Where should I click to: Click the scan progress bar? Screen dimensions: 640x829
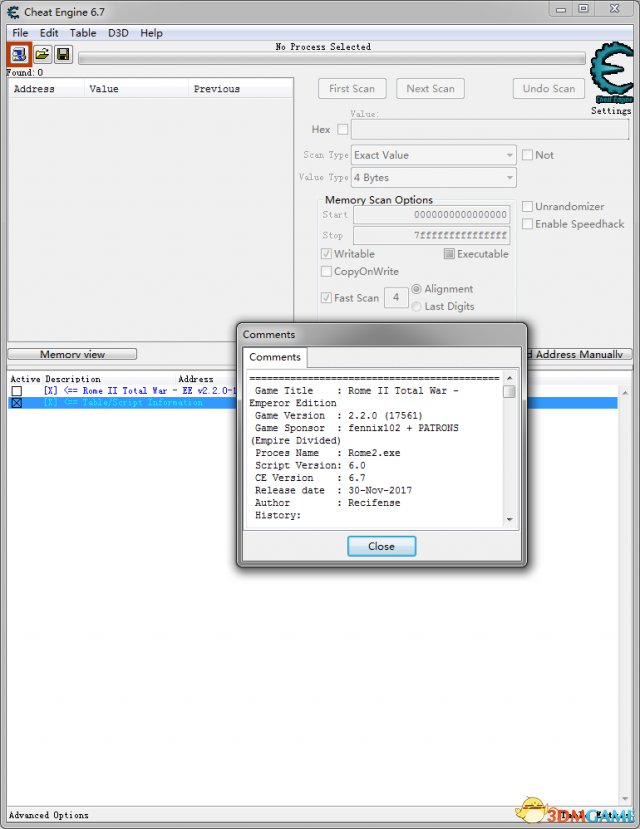pyautogui.click(x=332, y=58)
